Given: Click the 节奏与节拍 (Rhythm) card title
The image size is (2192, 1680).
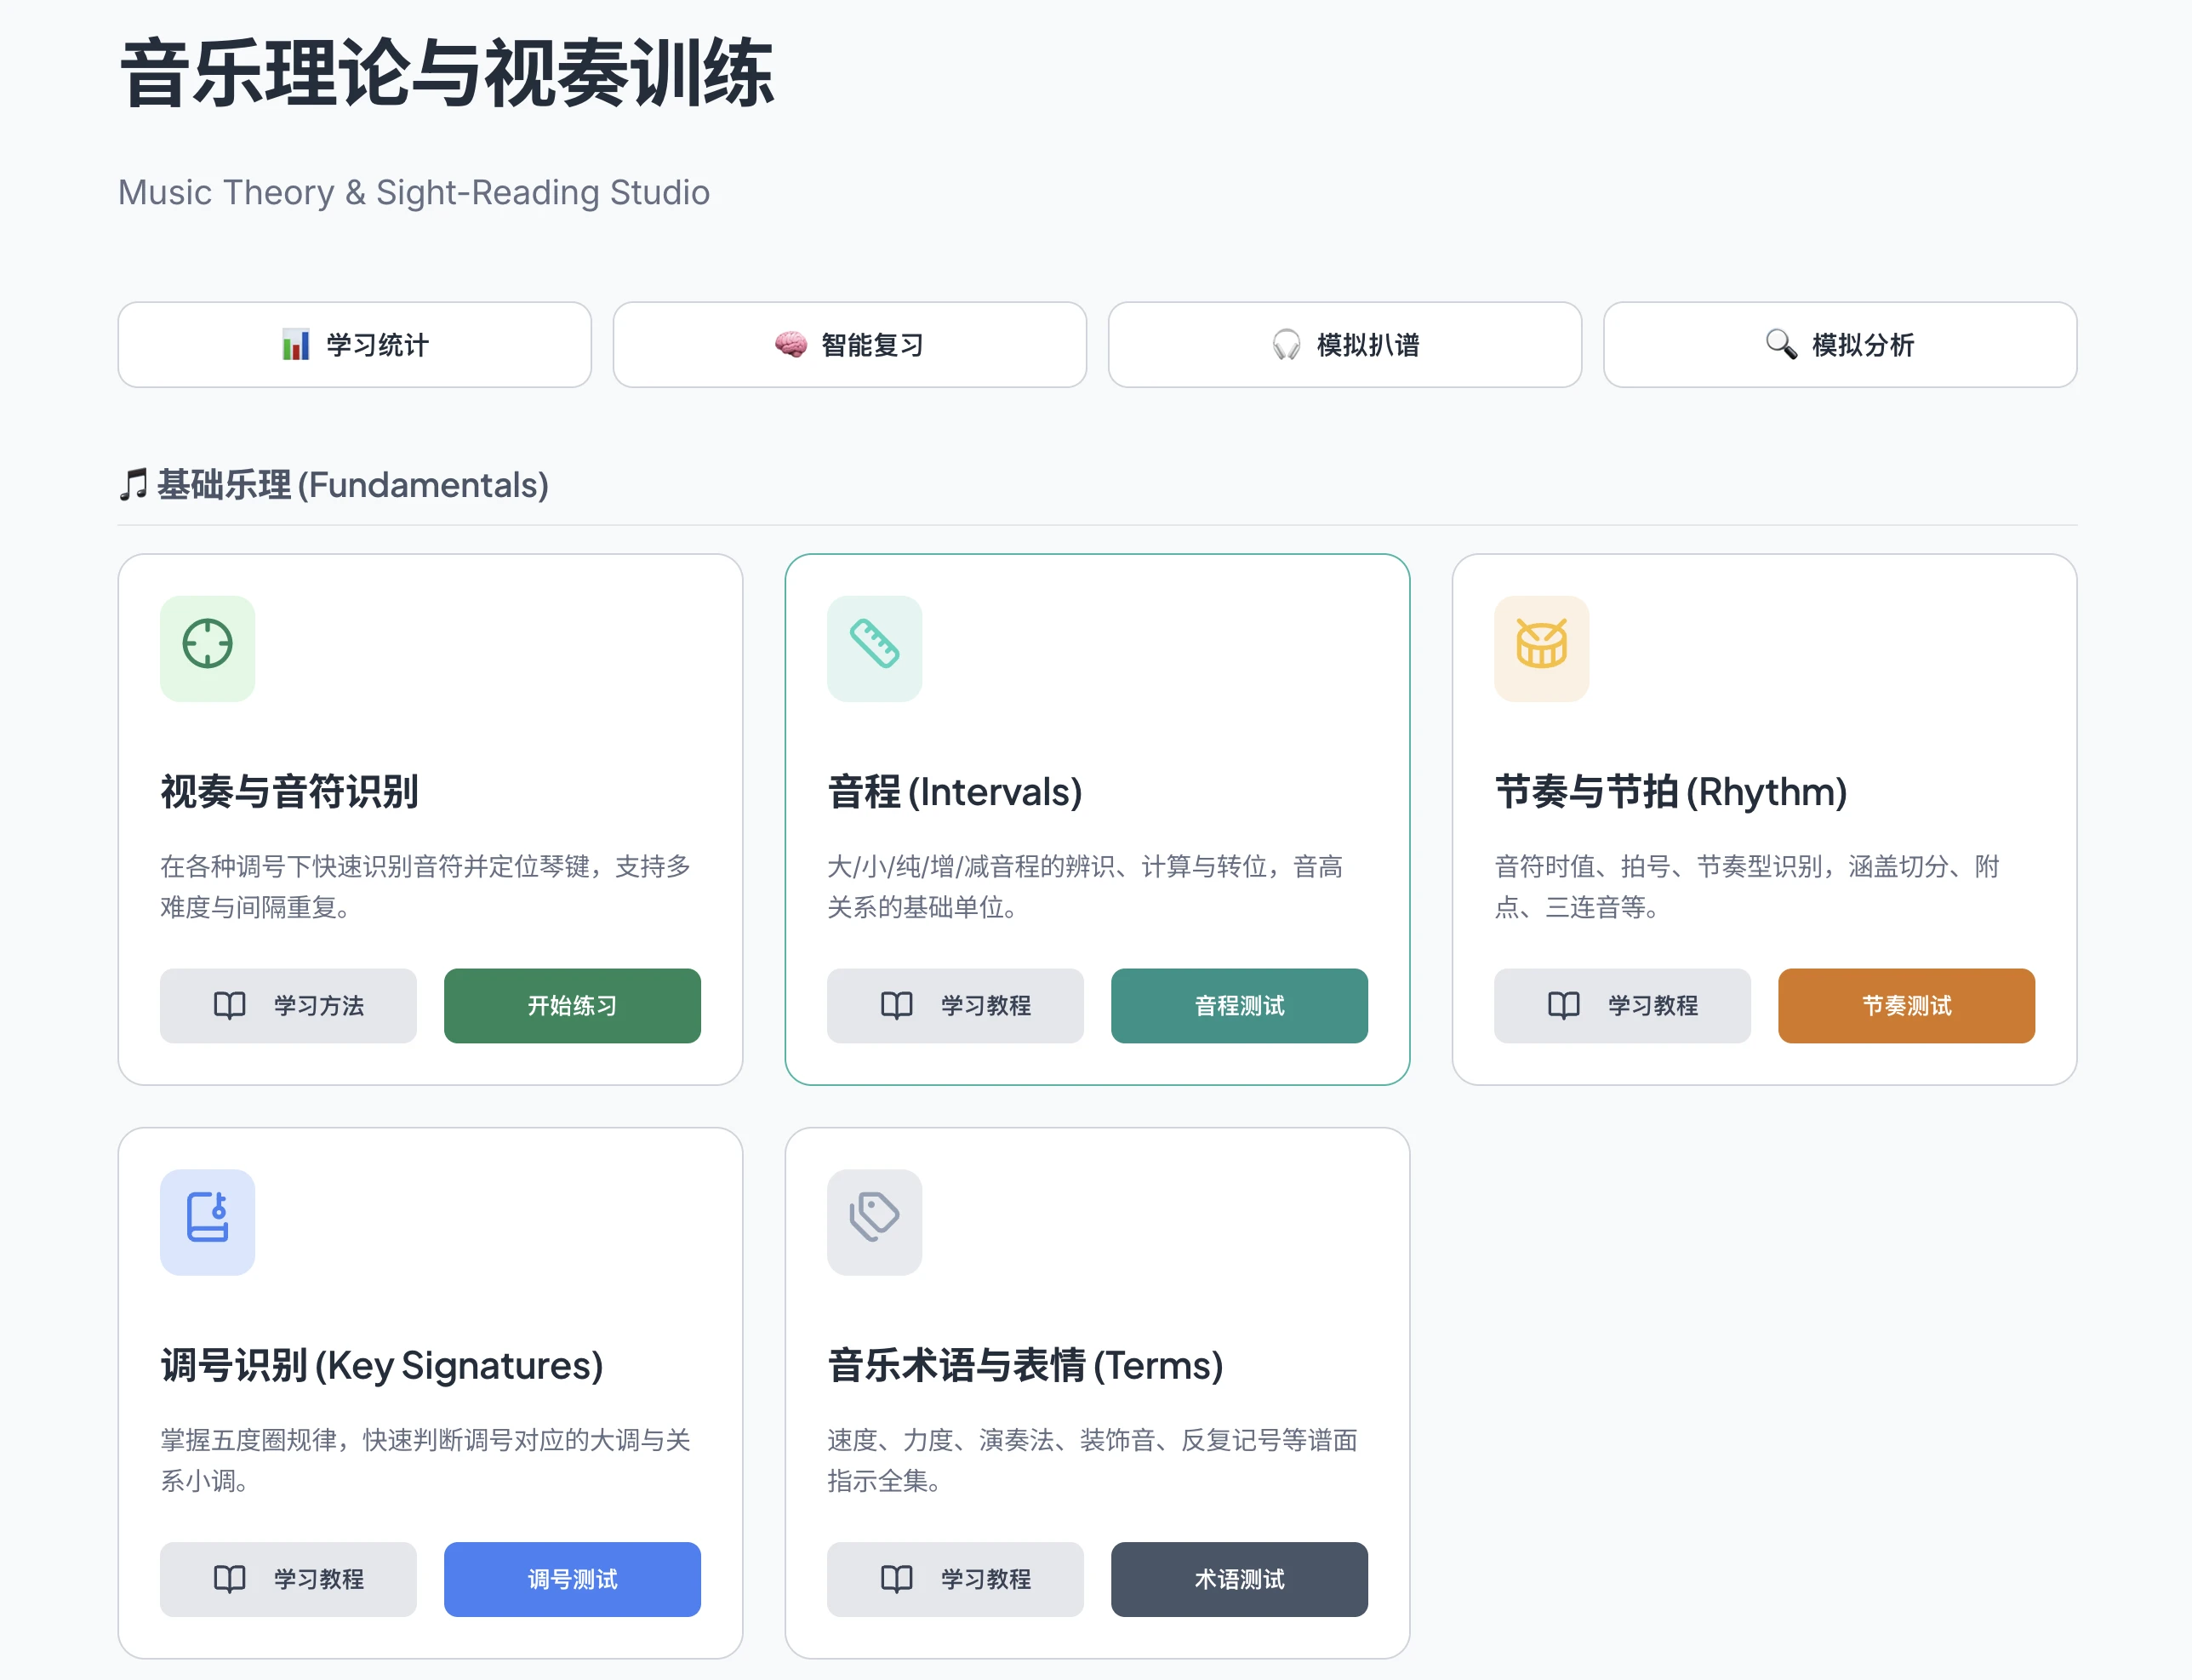Looking at the screenshot, I should point(1670,792).
